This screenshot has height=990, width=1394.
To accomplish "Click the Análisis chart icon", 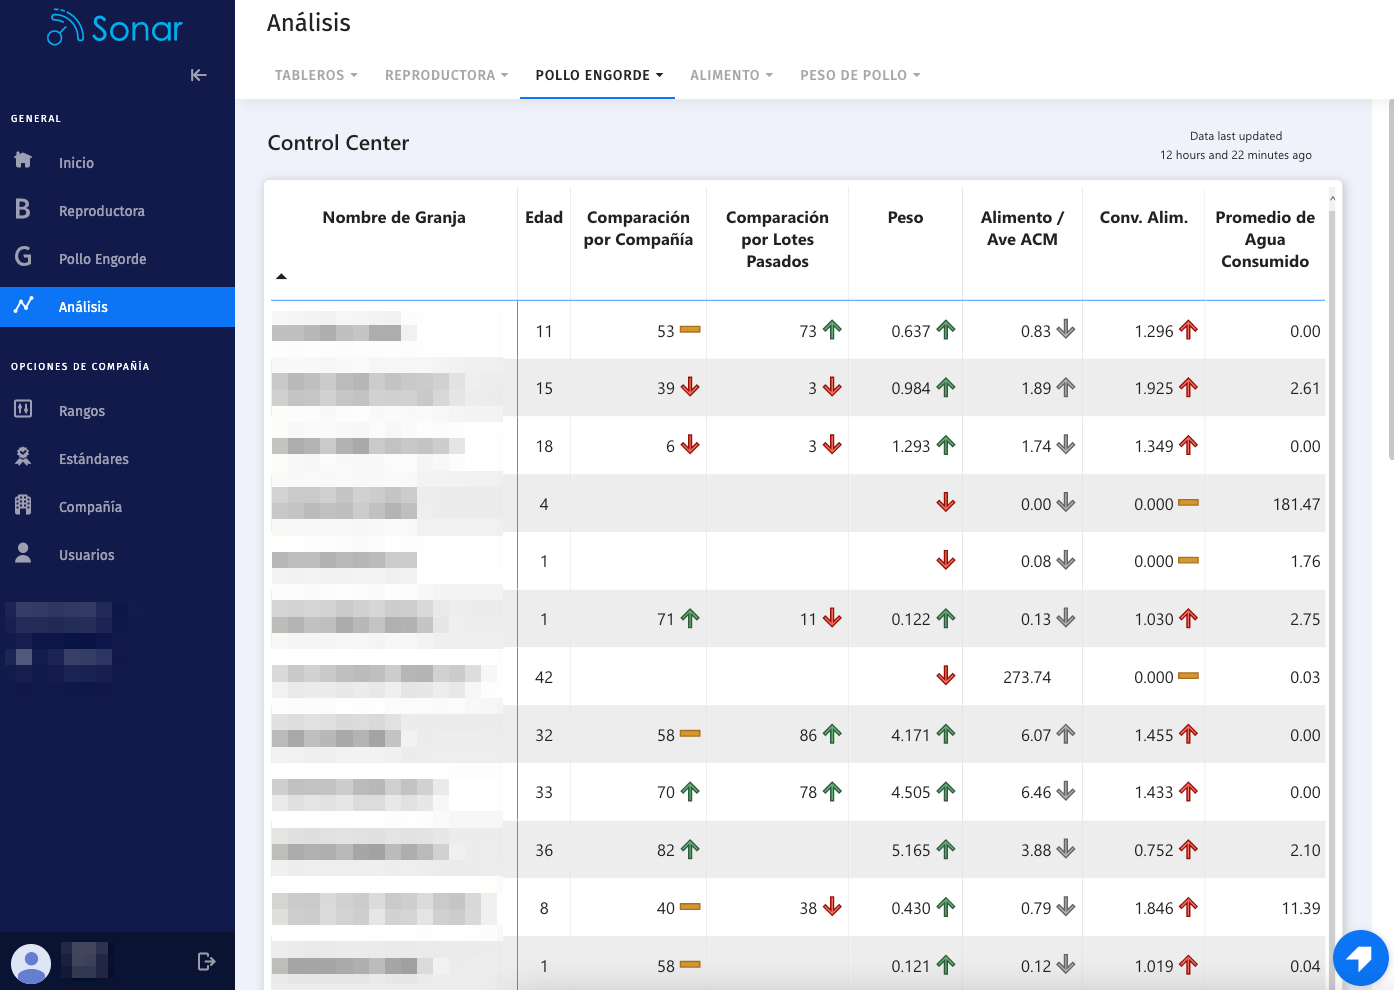I will 23,305.
